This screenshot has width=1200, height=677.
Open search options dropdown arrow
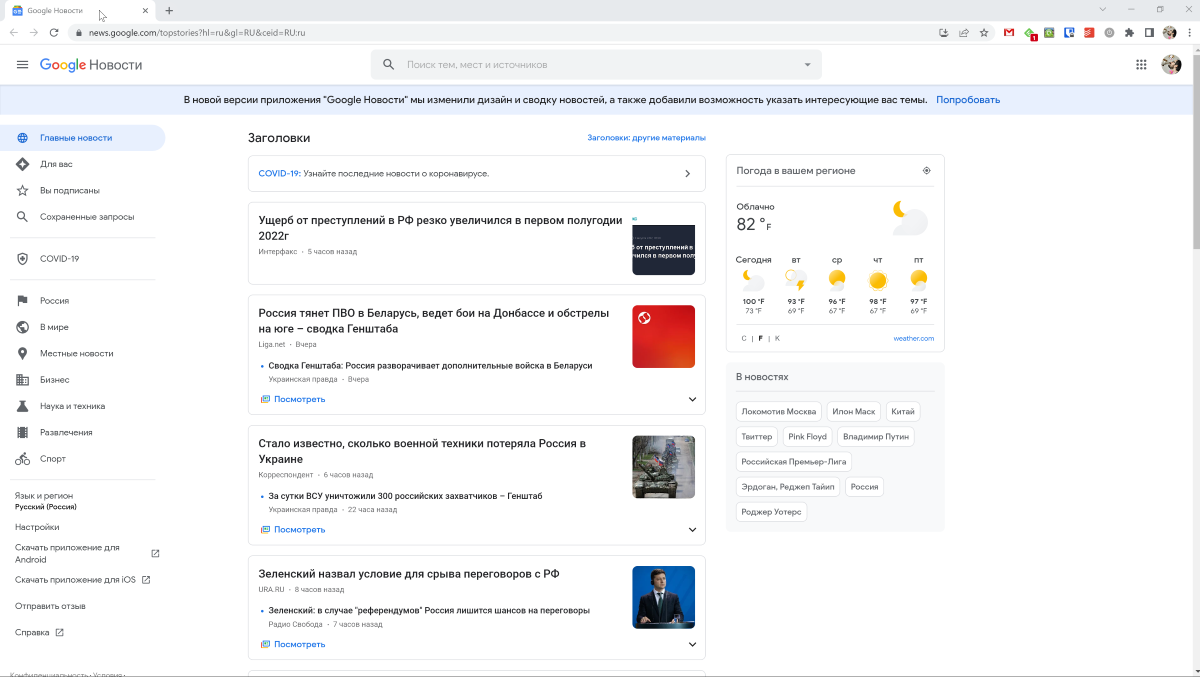point(808,65)
